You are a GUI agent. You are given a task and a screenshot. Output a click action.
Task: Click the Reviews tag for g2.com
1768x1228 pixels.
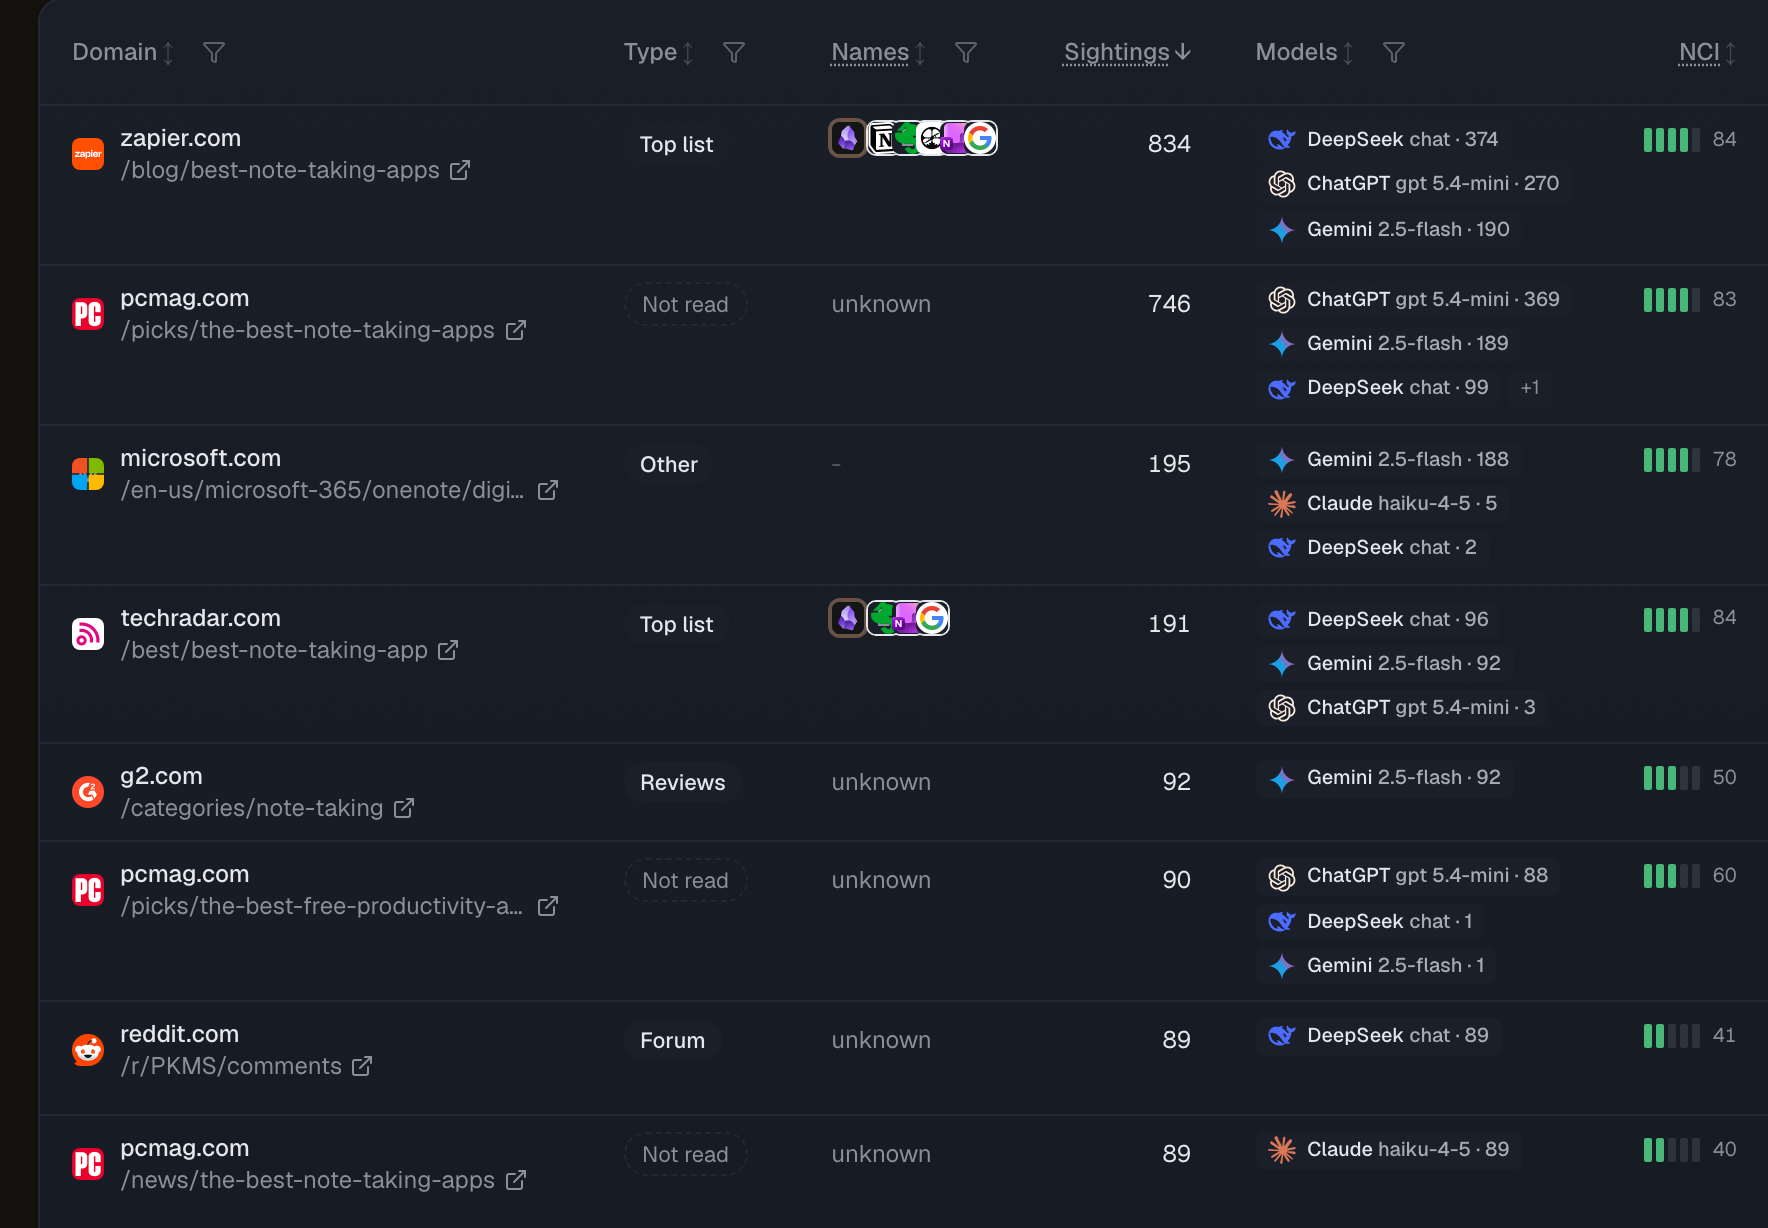point(683,783)
